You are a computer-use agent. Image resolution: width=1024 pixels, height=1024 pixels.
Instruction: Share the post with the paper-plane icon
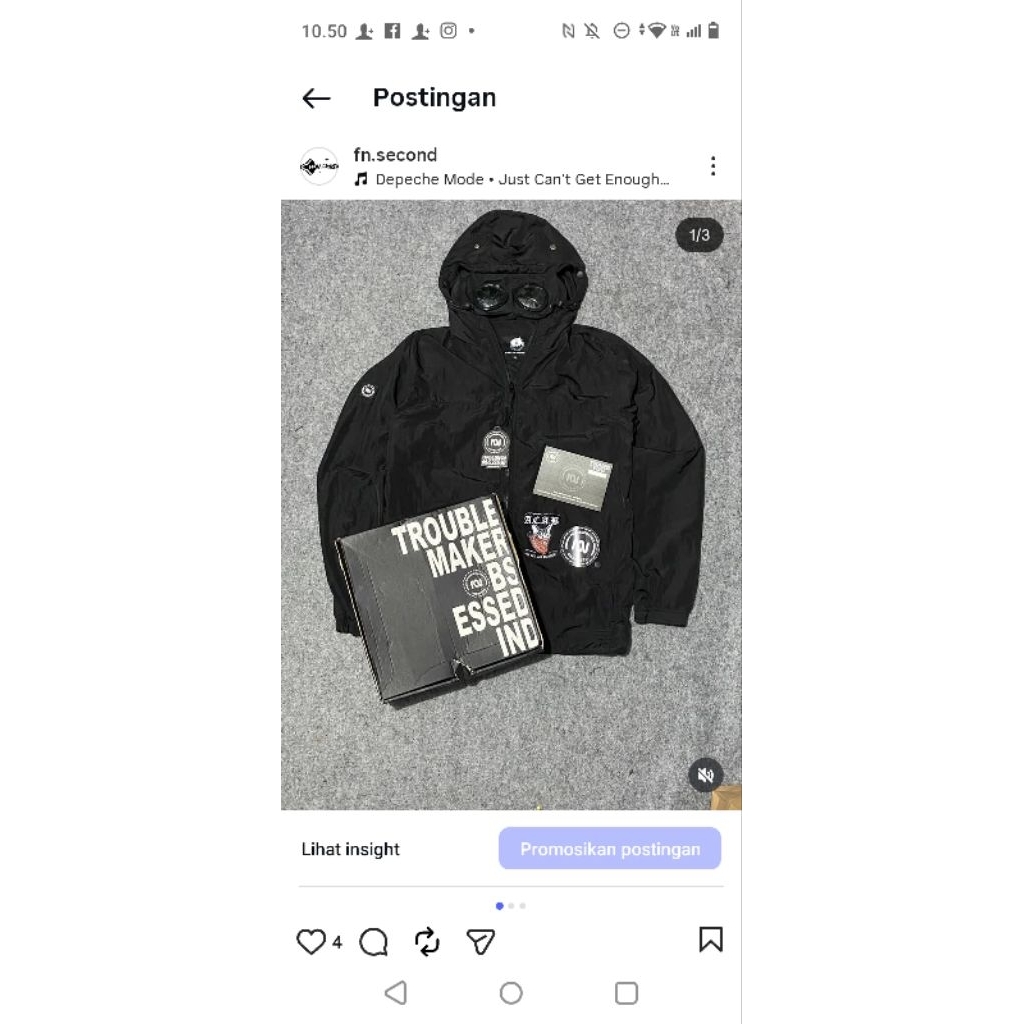(x=481, y=942)
